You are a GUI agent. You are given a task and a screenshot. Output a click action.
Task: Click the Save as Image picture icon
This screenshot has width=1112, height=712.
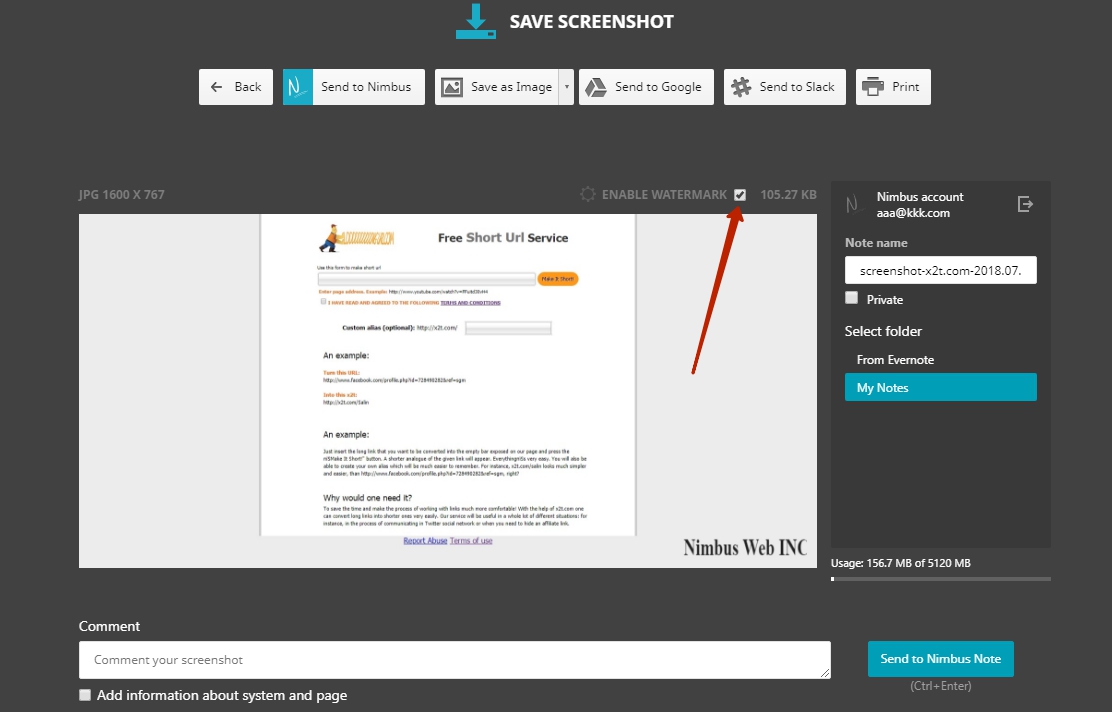(452, 87)
